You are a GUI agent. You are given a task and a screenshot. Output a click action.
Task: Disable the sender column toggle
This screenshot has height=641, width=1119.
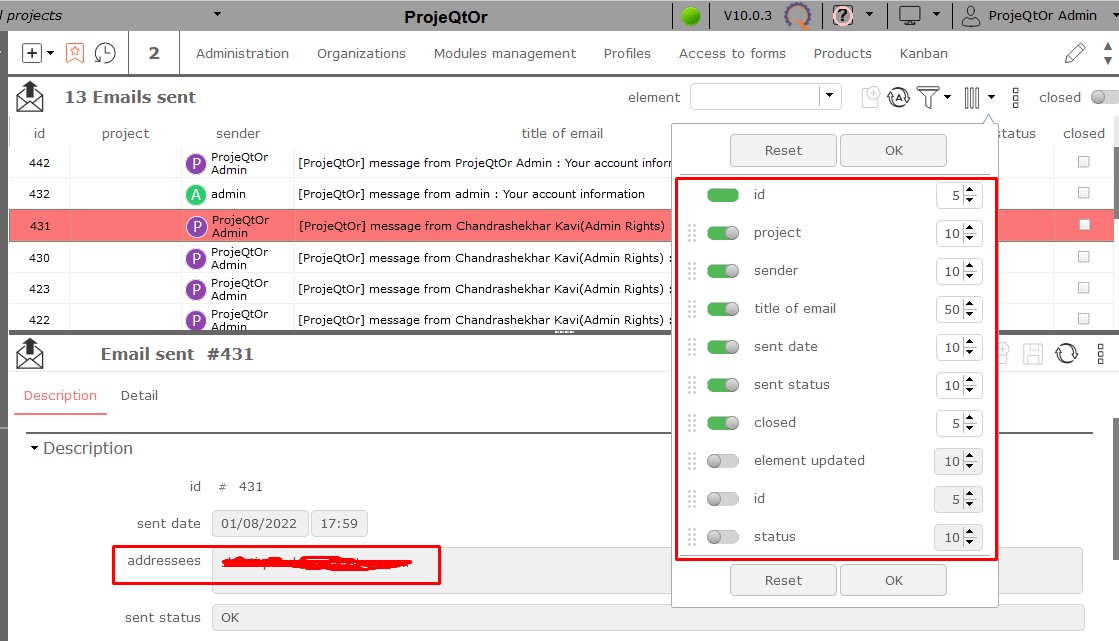(723, 271)
